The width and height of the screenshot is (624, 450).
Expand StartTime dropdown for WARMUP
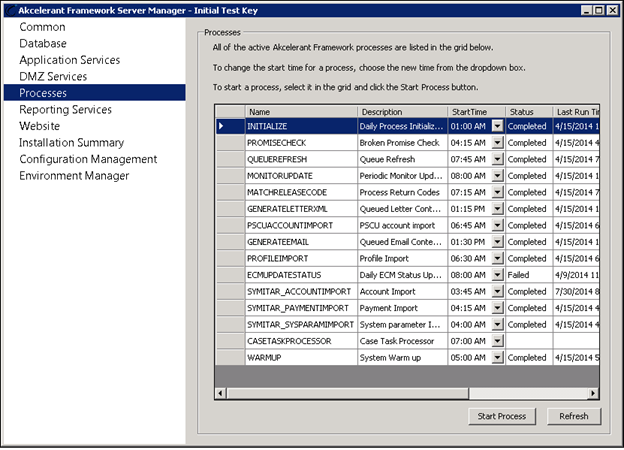pyautogui.click(x=497, y=357)
